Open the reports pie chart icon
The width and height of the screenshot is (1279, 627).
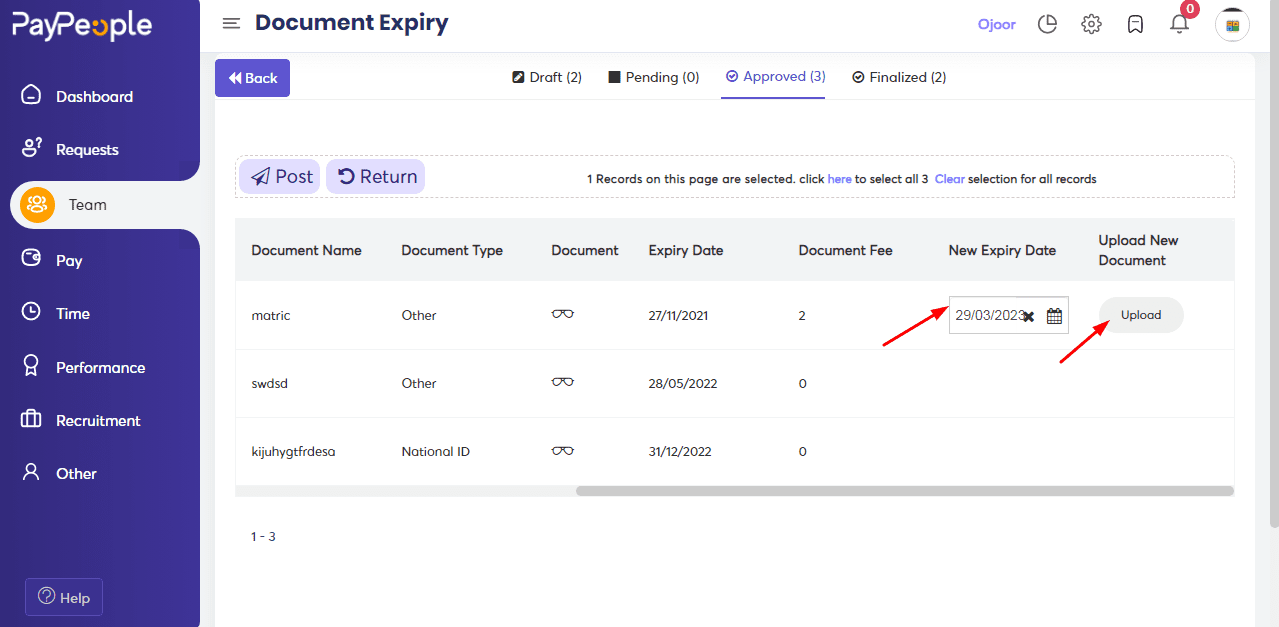1047,23
